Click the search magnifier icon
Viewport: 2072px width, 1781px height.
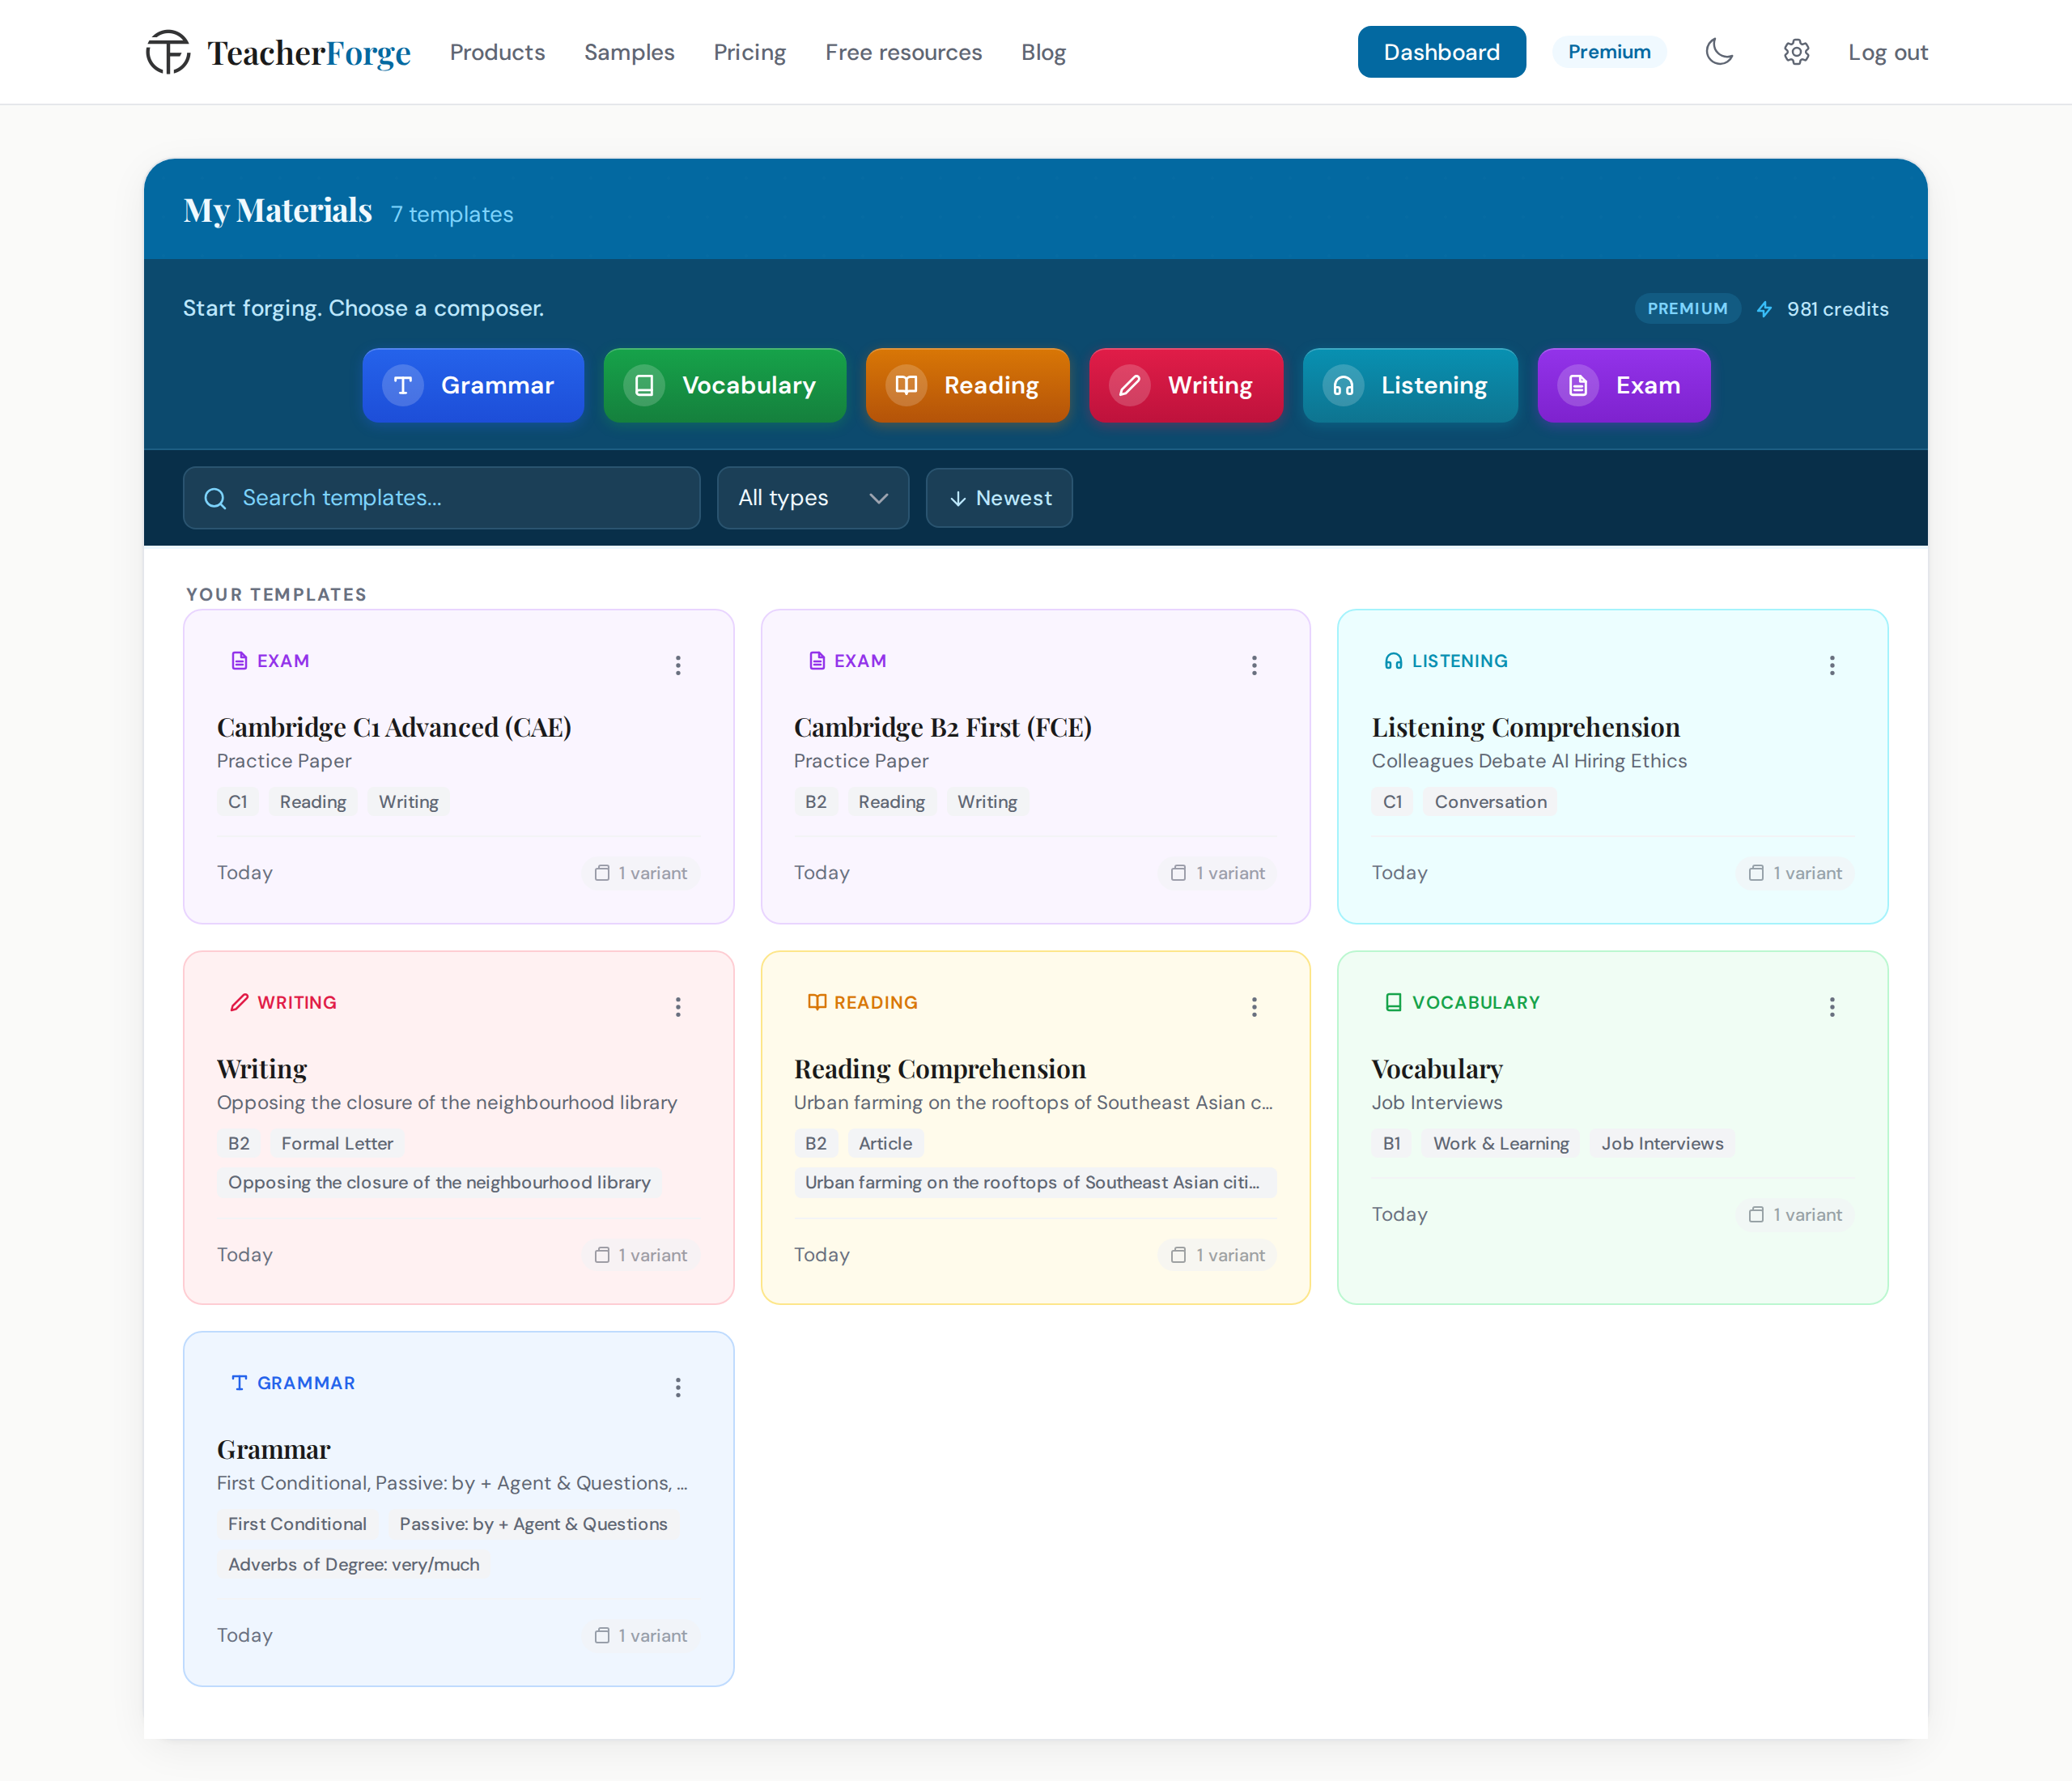click(x=215, y=498)
